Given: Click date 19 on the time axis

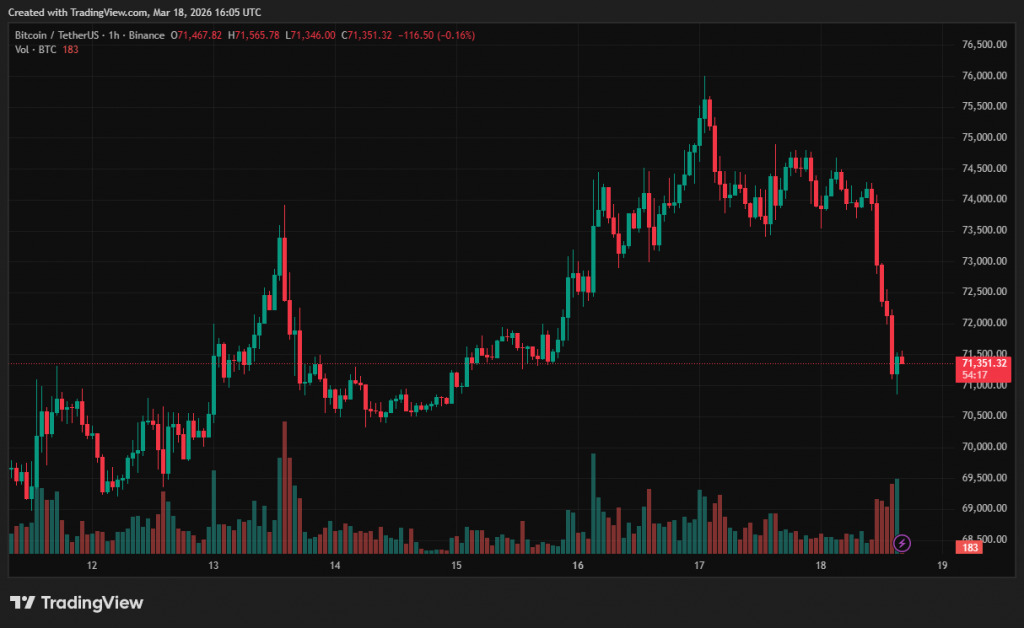Looking at the screenshot, I should 942,566.
